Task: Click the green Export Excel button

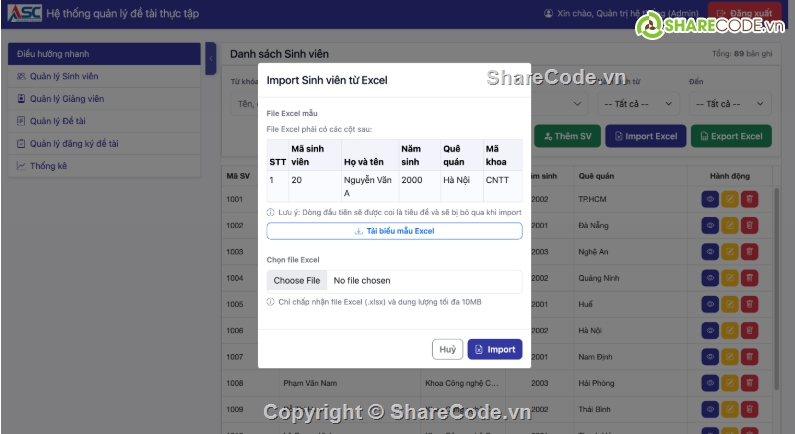Action: click(x=730, y=136)
